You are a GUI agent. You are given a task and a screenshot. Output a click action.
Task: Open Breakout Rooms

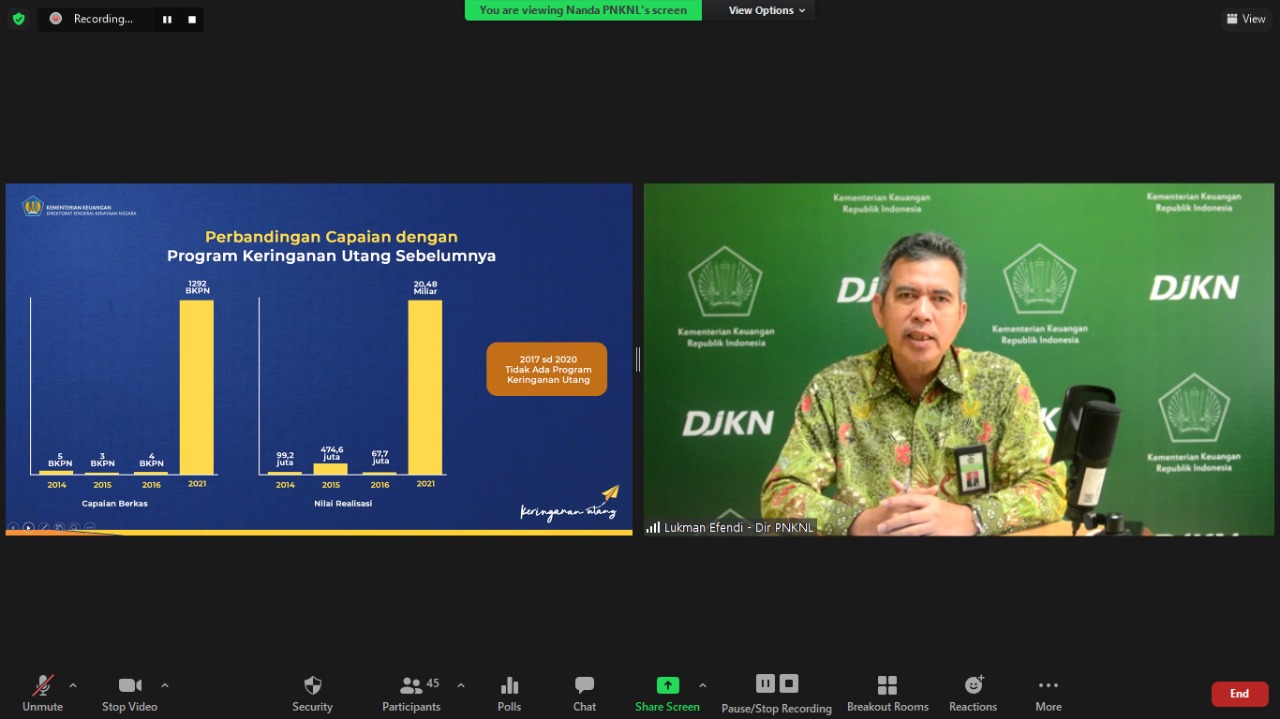887,692
